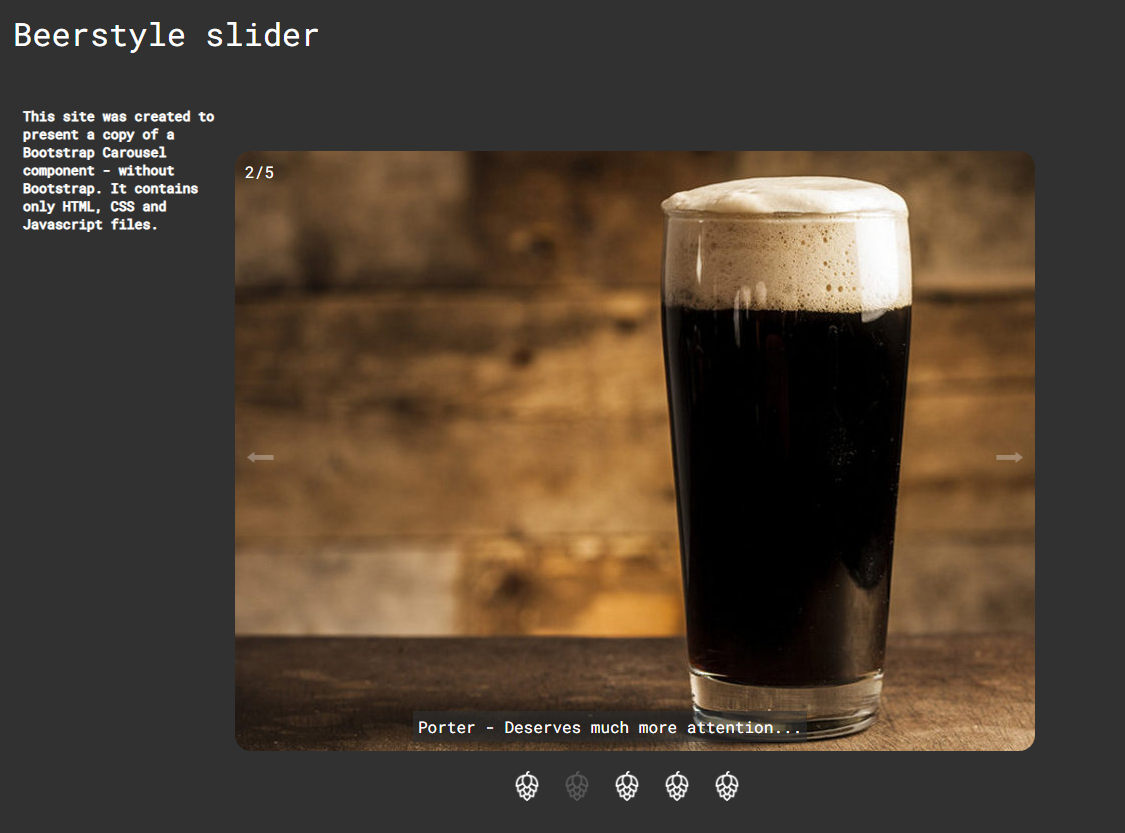The width and height of the screenshot is (1125, 833).
Task: Select the dimmed second hop cone indicator
Action: (x=577, y=786)
